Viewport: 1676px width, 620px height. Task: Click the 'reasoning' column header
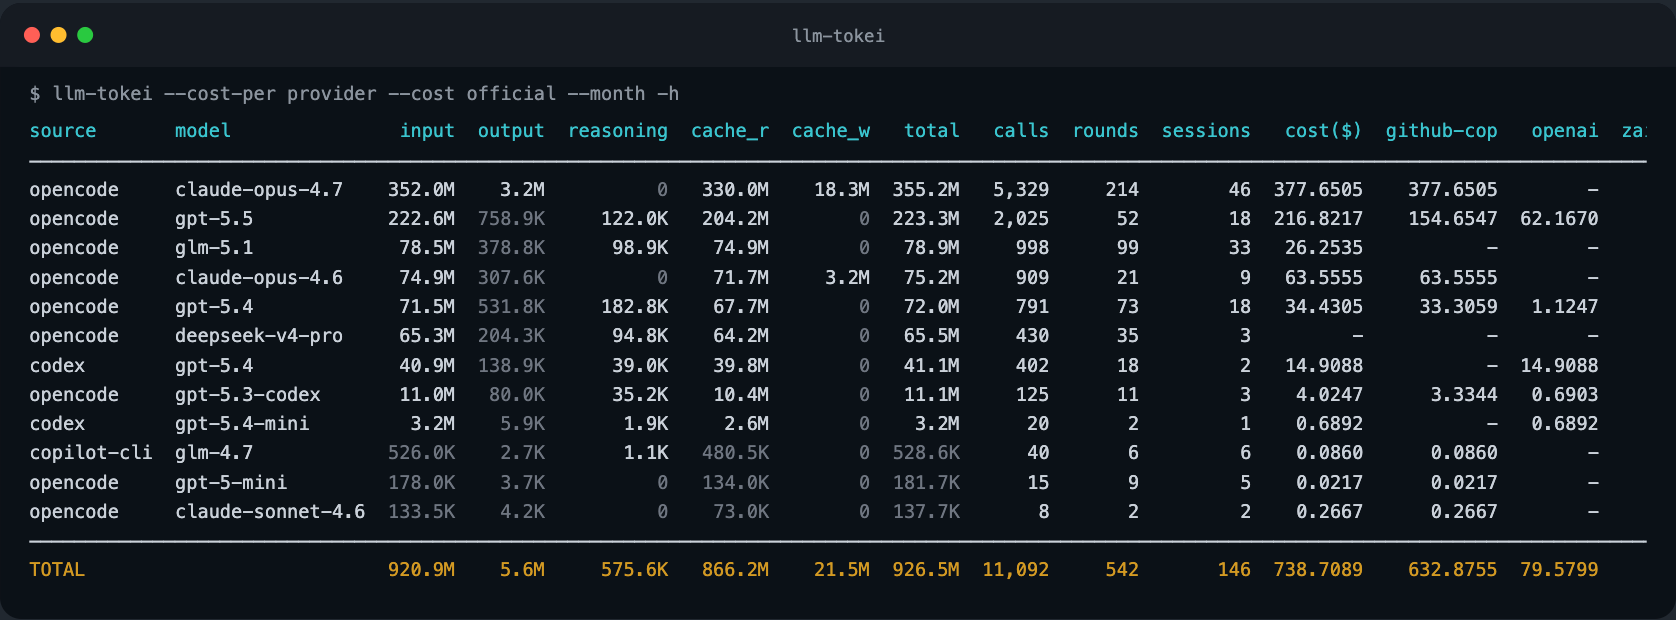tap(618, 131)
